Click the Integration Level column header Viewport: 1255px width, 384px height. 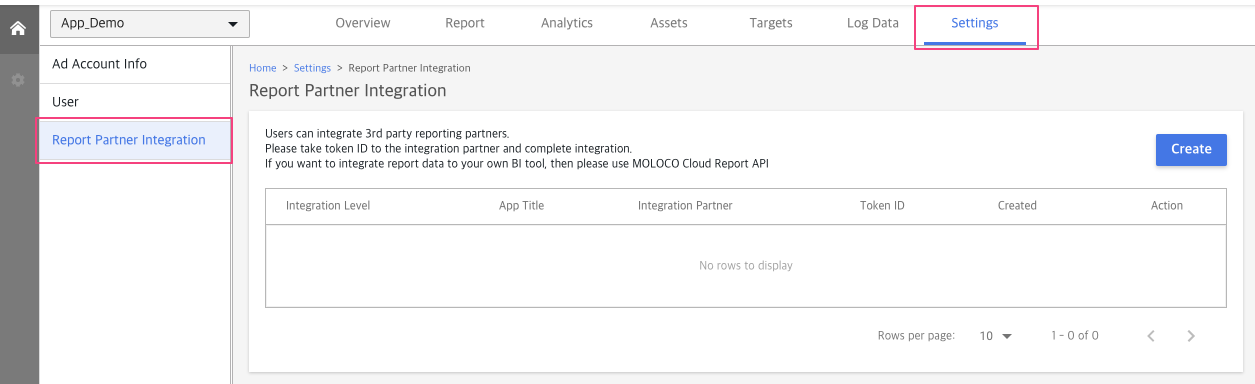coord(328,206)
